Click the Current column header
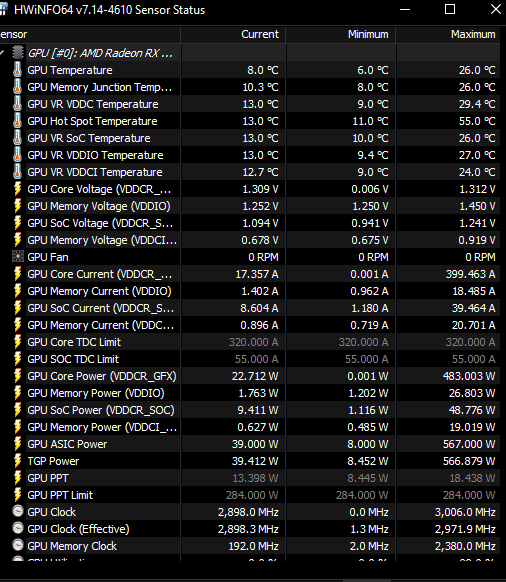The width and height of the screenshot is (506, 582). click(x=233, y=35)
